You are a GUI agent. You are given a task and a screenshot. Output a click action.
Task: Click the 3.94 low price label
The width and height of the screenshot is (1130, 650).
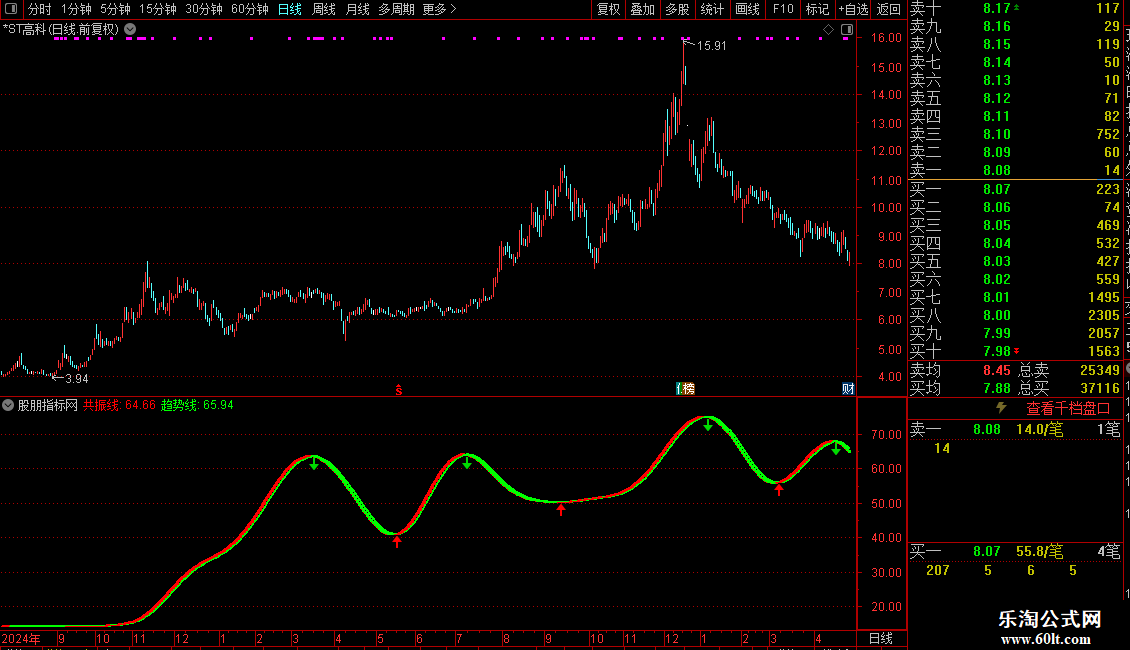[76, 379]
